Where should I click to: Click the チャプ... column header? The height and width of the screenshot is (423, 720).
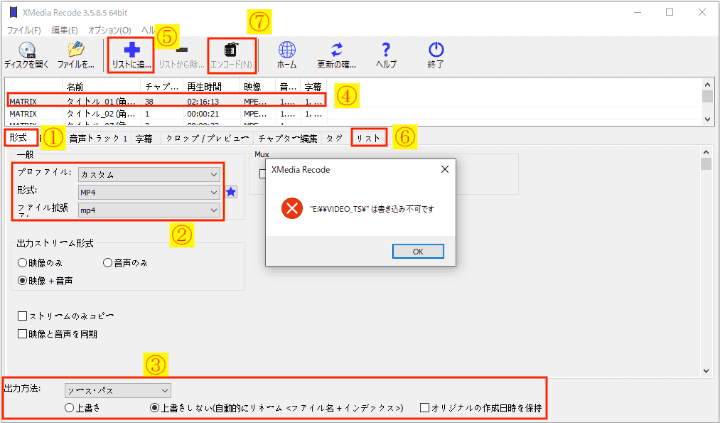tap(162, 86)
